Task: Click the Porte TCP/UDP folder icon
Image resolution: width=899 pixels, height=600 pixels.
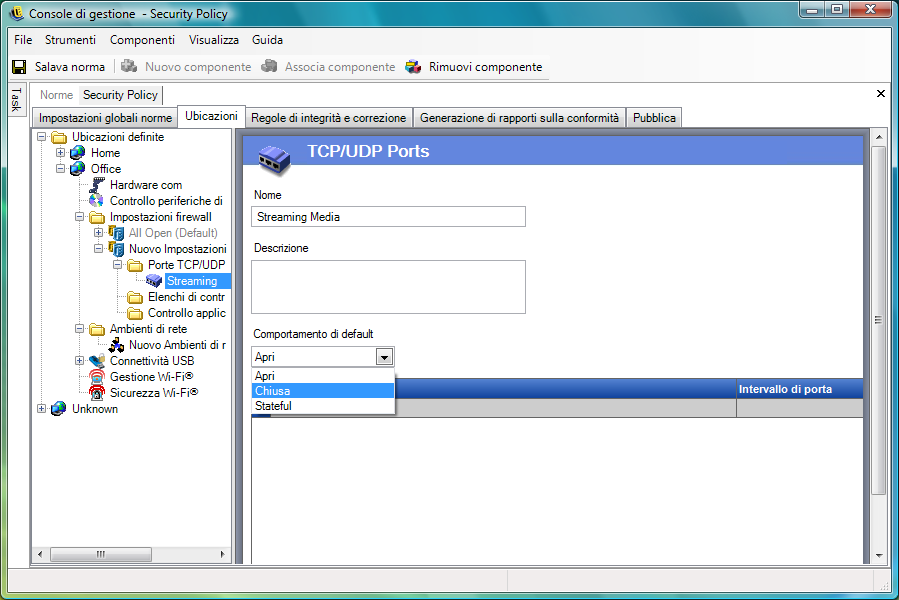Action: tap(135, 265)
